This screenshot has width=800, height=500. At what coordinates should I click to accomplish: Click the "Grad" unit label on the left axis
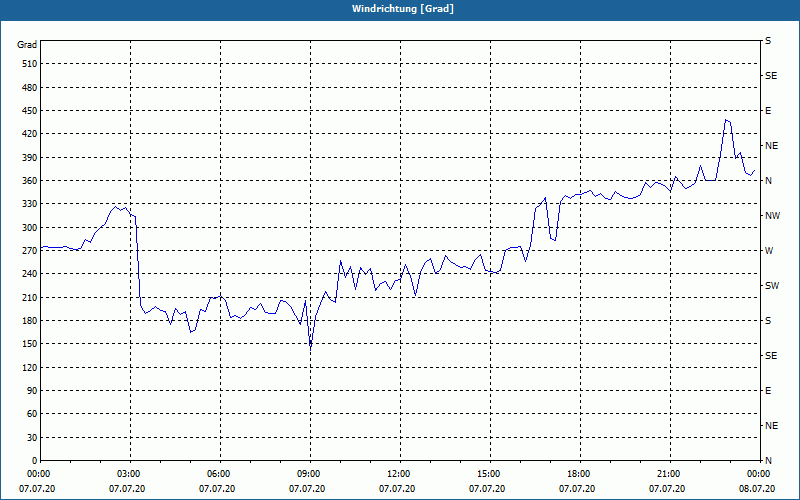pyautogui.click(x=27, y=45)
